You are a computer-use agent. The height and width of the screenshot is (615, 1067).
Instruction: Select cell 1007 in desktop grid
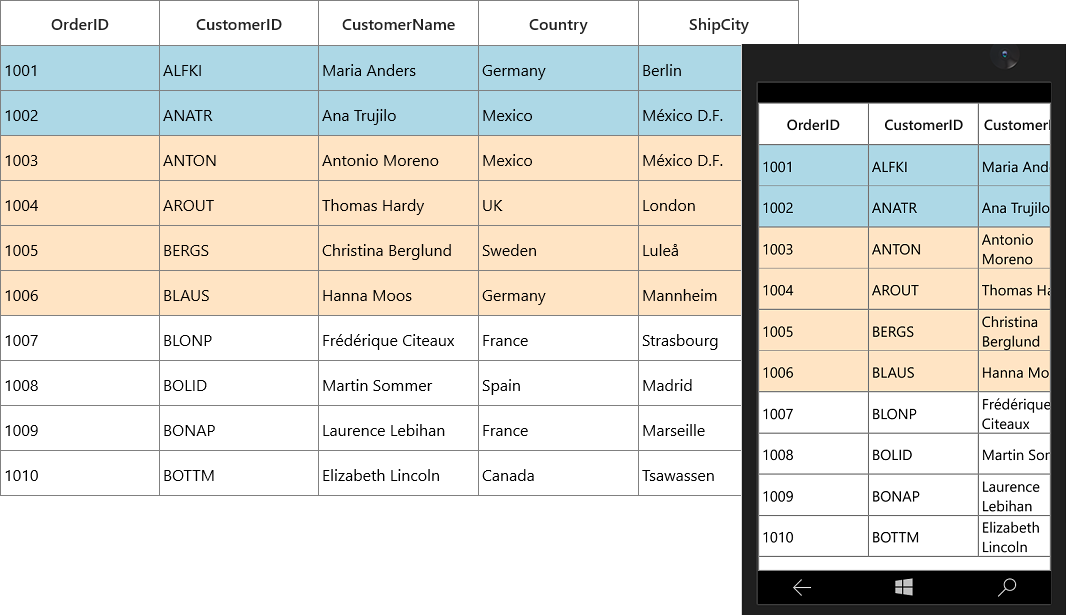point(80,338)
